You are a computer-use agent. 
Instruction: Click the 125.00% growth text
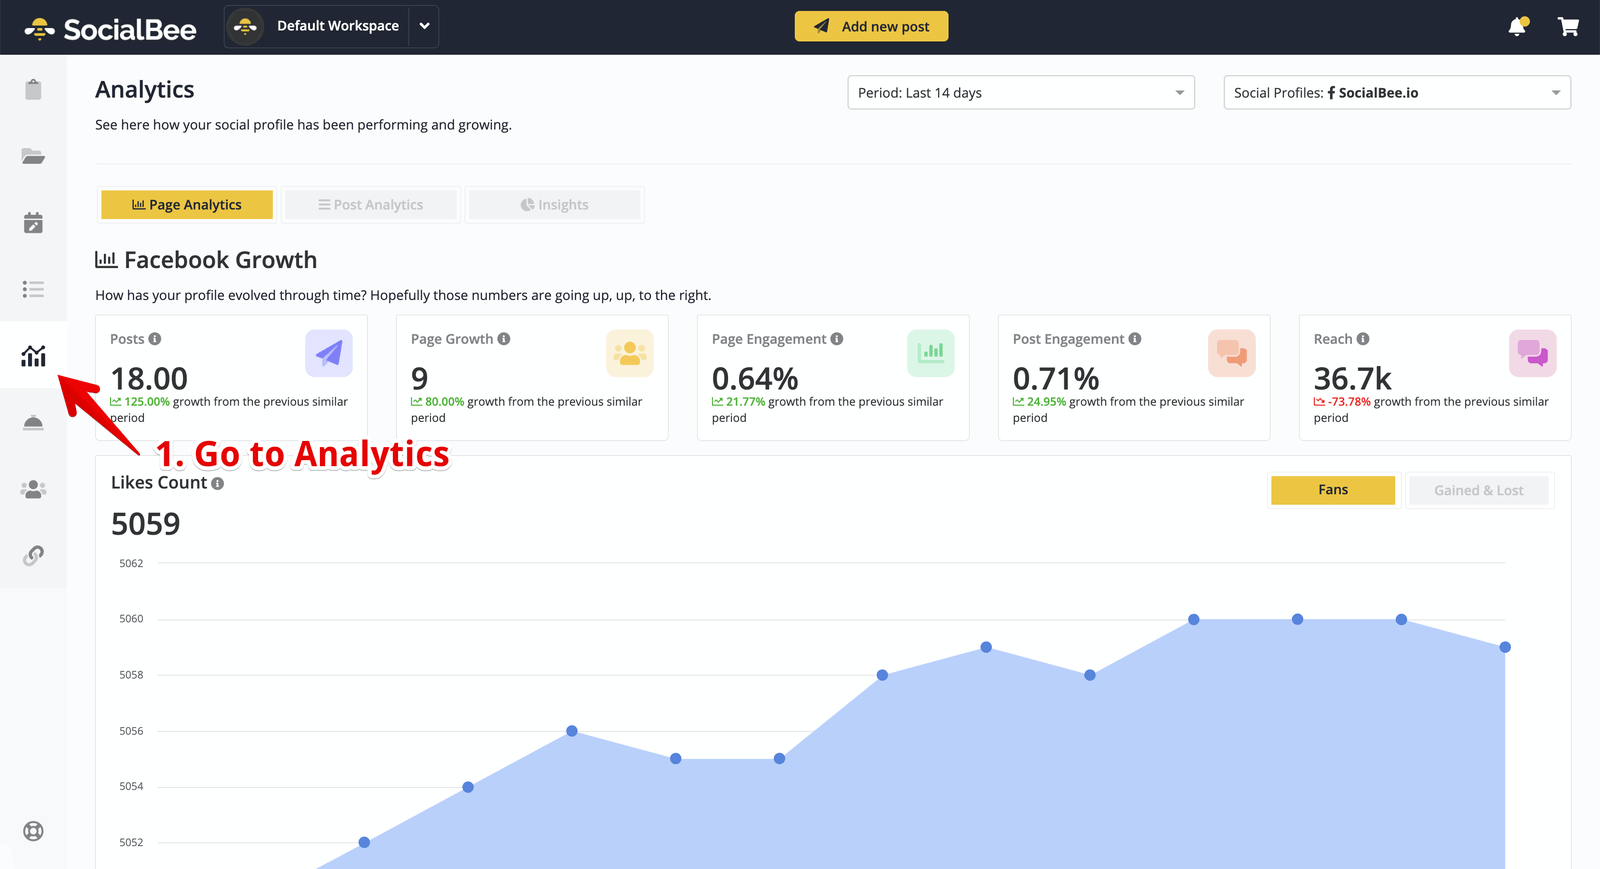tap(147, 402)
